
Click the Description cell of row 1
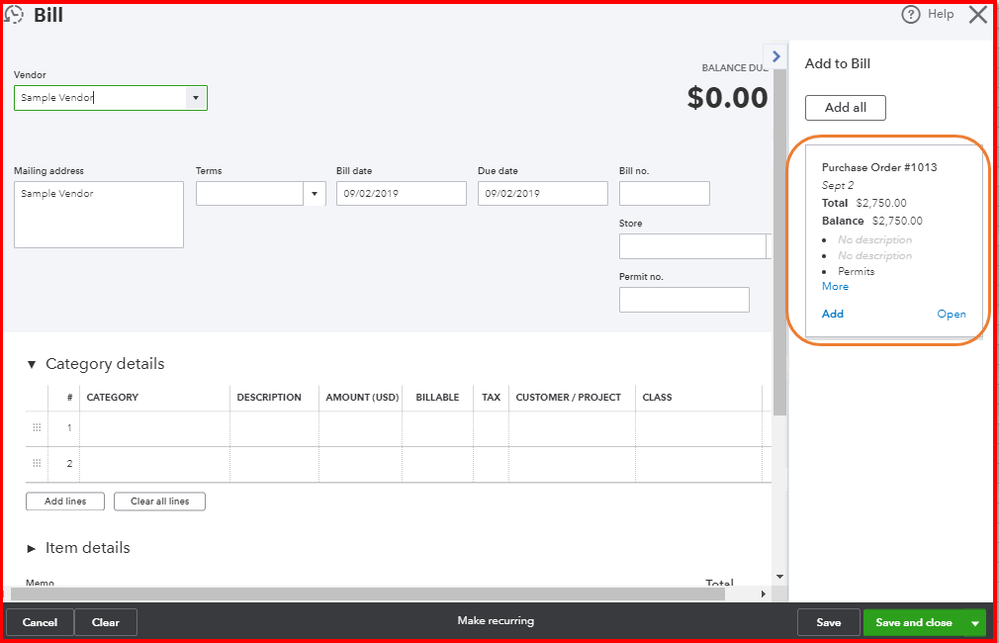click(275, 428)
